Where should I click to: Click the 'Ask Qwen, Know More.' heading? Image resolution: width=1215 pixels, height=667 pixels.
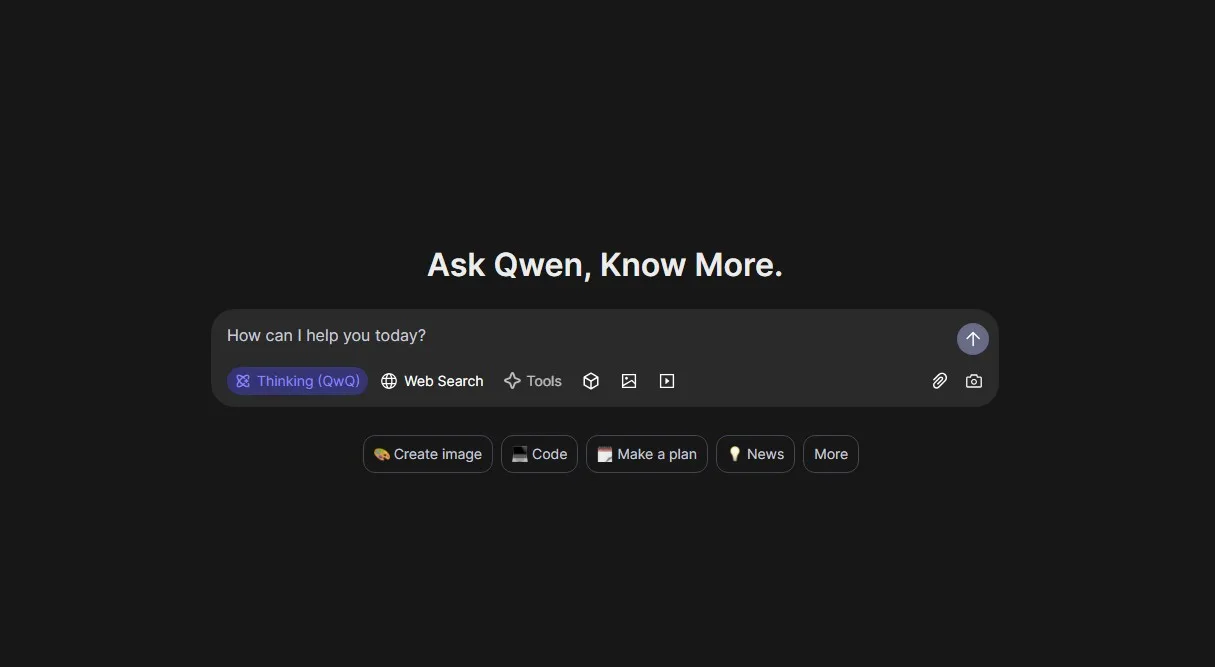pos(604,265)
